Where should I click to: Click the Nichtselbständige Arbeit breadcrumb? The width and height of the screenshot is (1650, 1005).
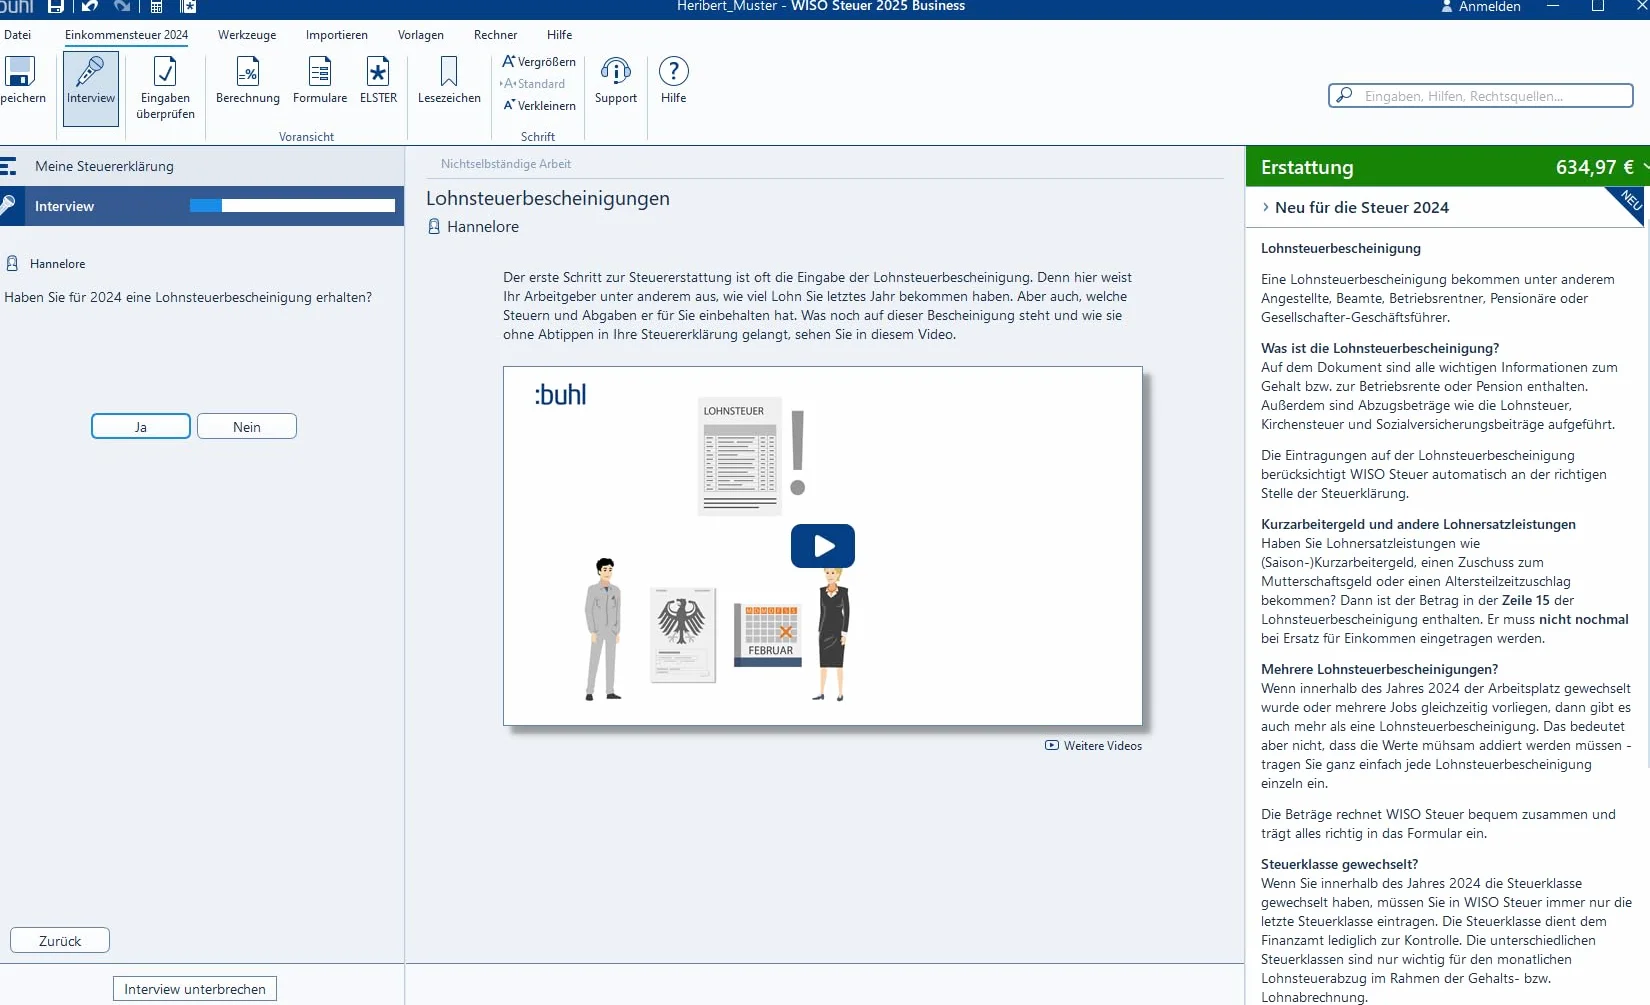coord(506,164)
